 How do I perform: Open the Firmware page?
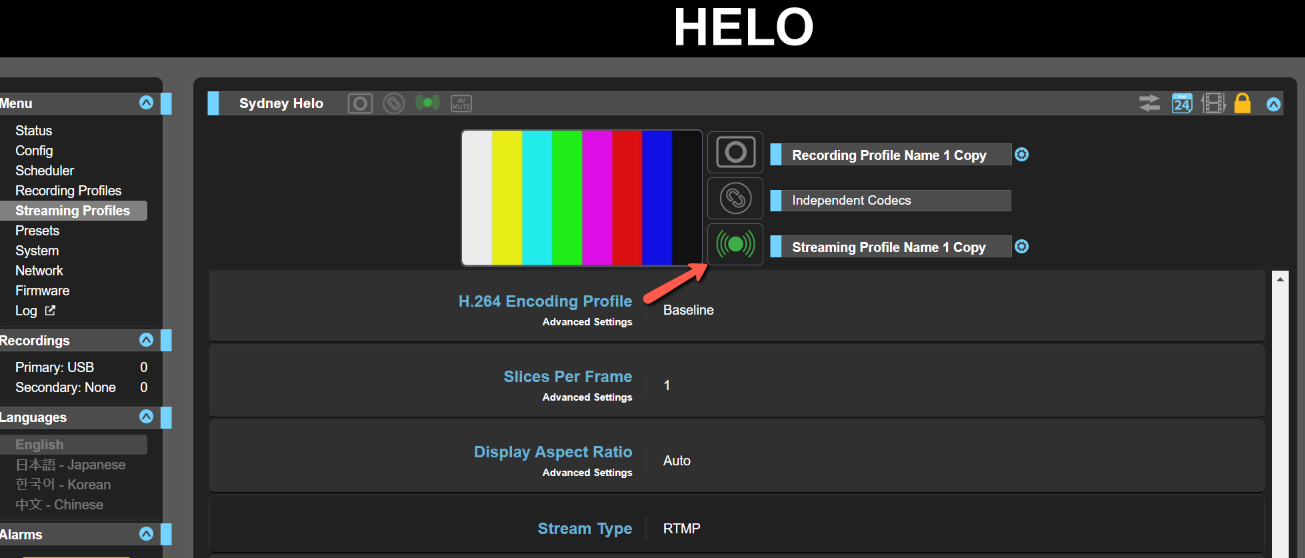42,291
